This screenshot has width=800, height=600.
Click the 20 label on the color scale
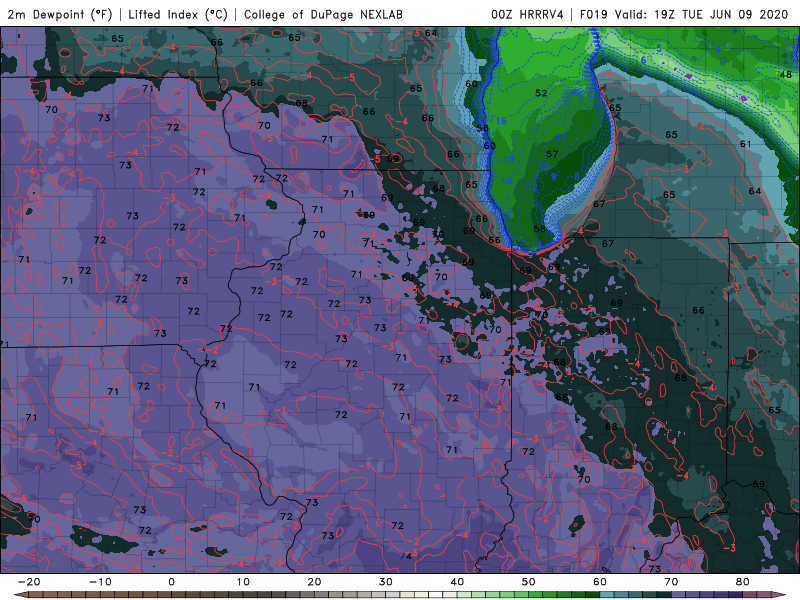click(314, 582)
